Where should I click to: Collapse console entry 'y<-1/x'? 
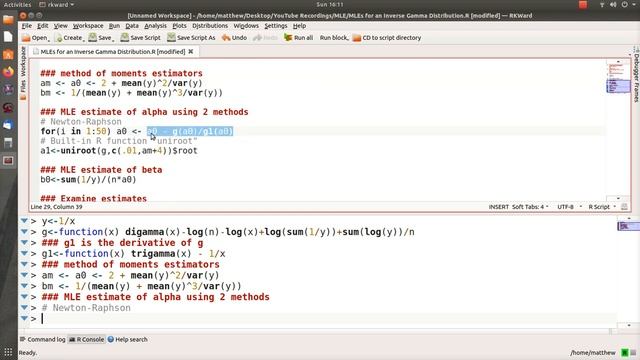tap(24, 221)
